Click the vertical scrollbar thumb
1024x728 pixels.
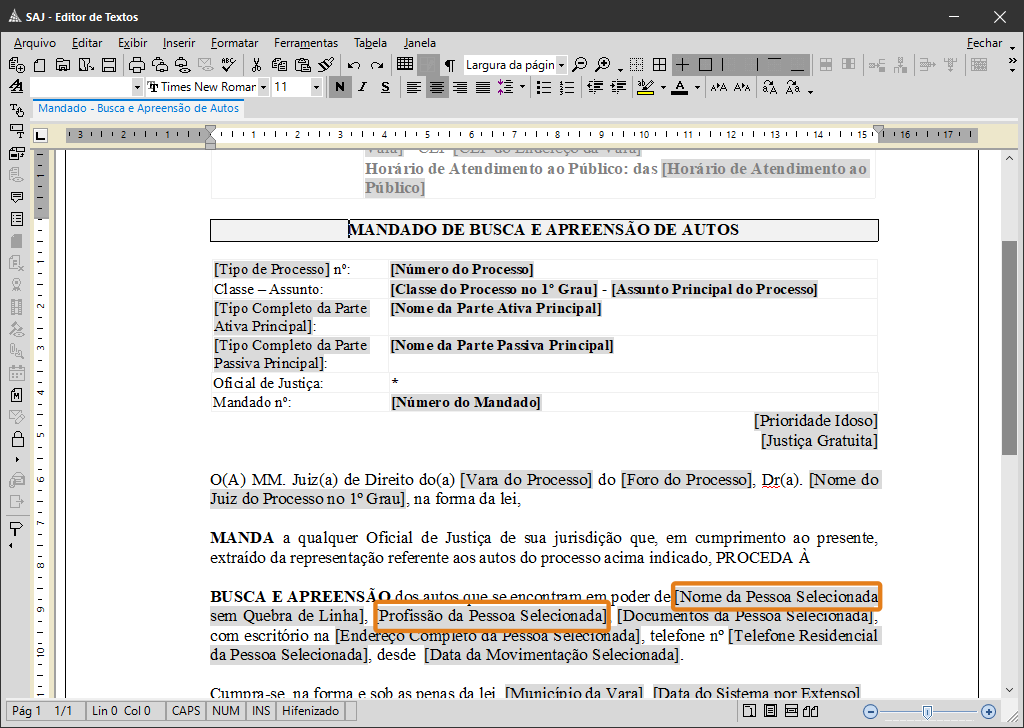[1009, 347]
